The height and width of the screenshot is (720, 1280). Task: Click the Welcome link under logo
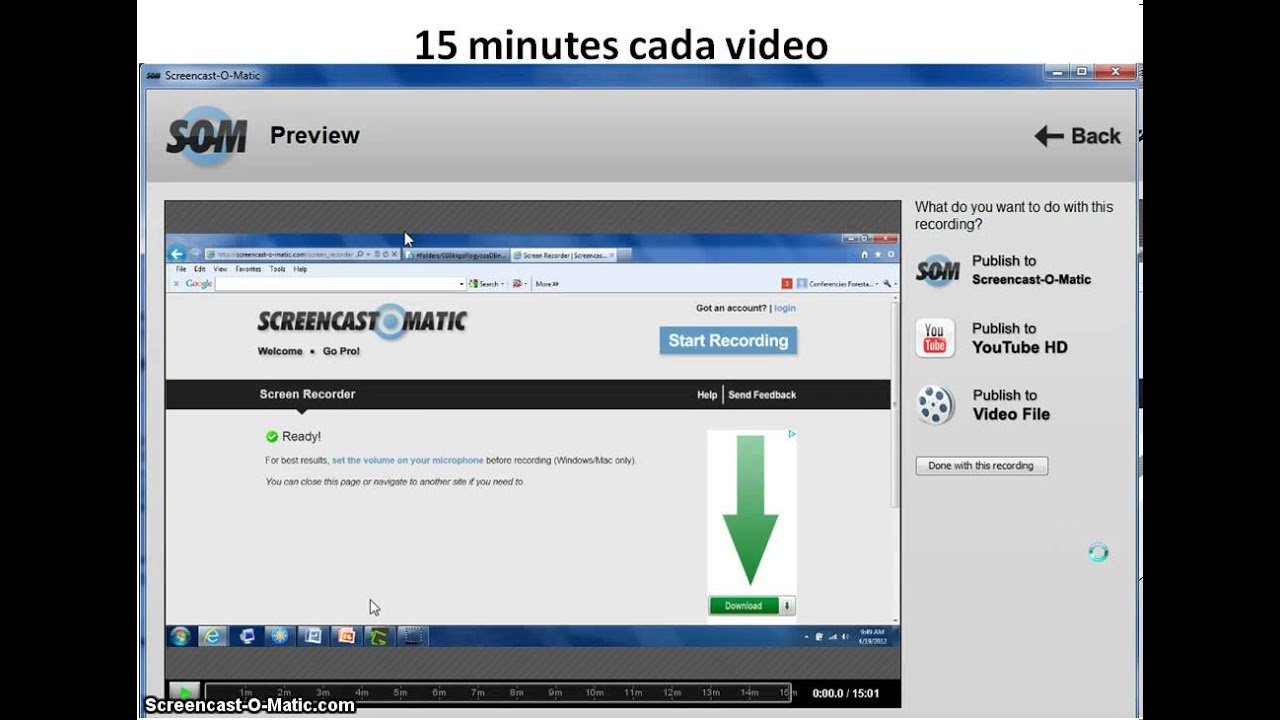280,351
